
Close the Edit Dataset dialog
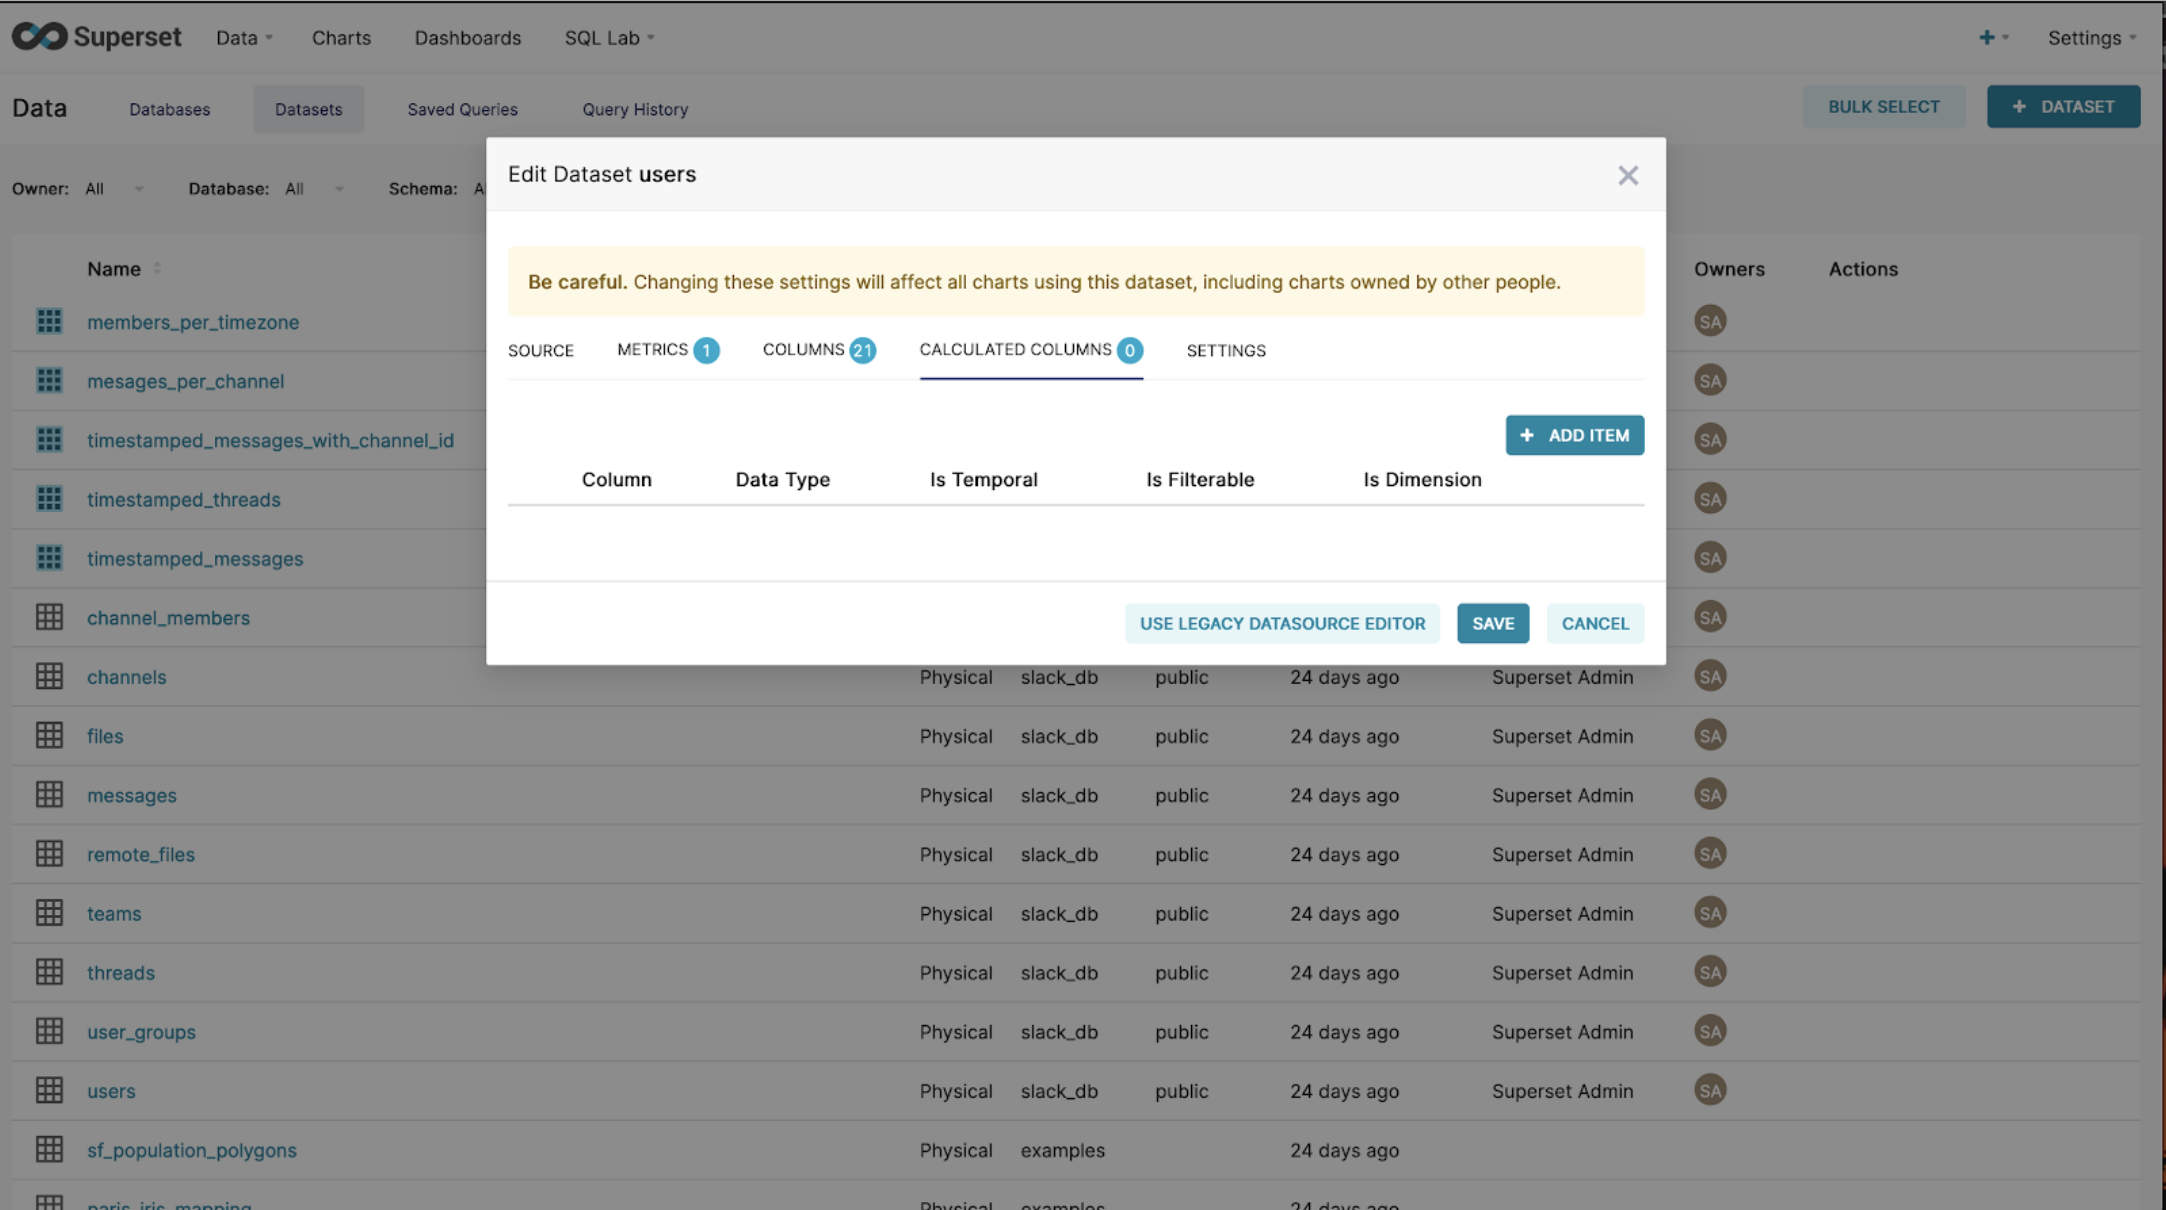pos(1628,176)
